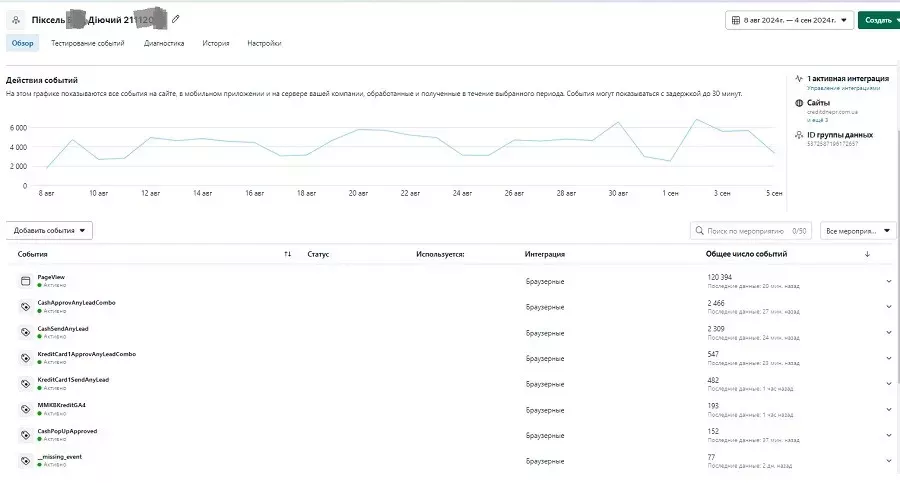
Task: Expand the CashApprovAnyLeadCombo row chevron
Action: 889,307
